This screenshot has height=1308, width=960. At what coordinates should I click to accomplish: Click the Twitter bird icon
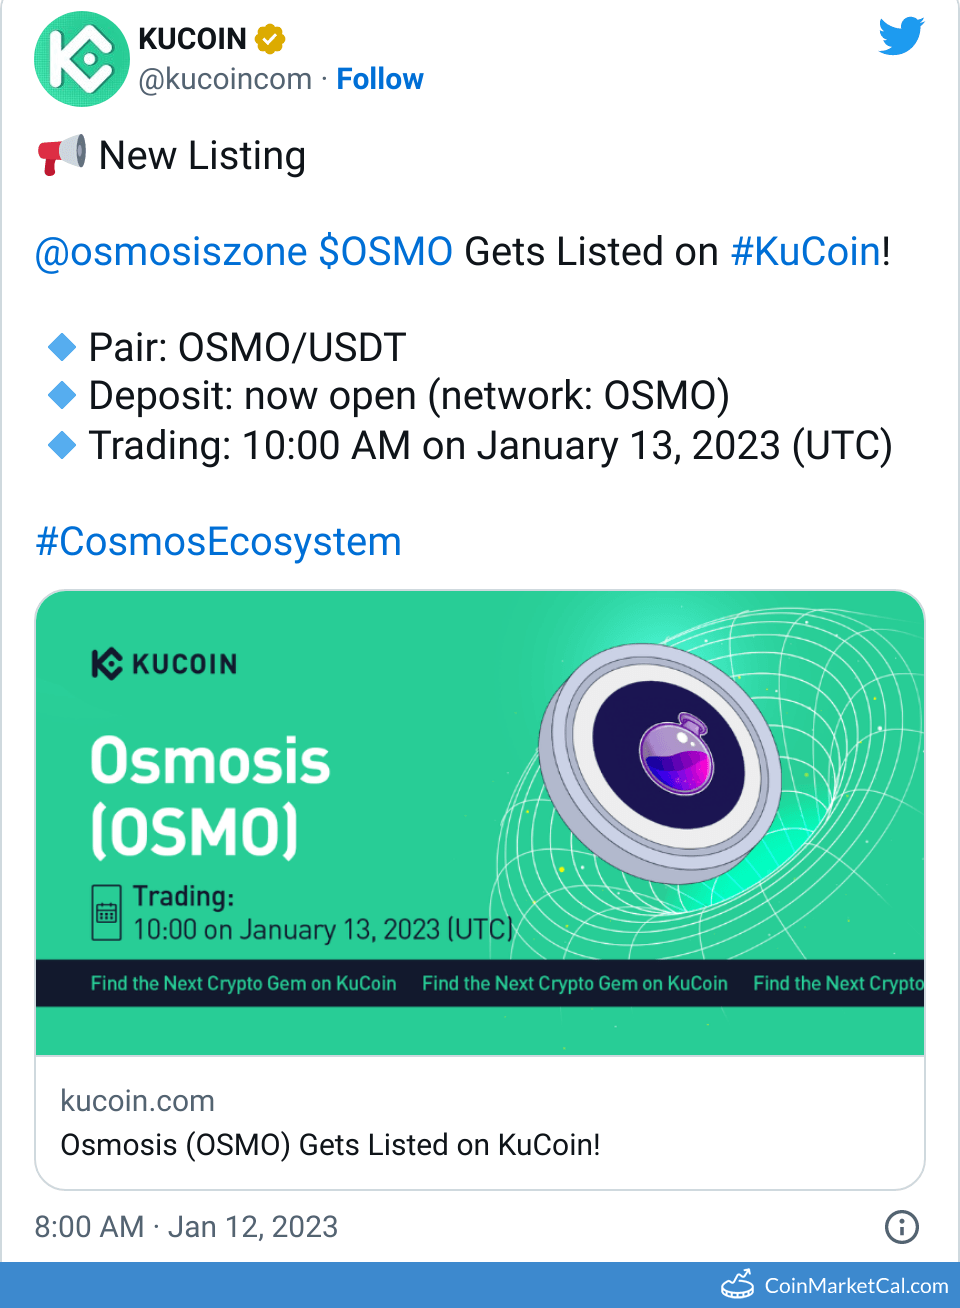pos(901,36)
